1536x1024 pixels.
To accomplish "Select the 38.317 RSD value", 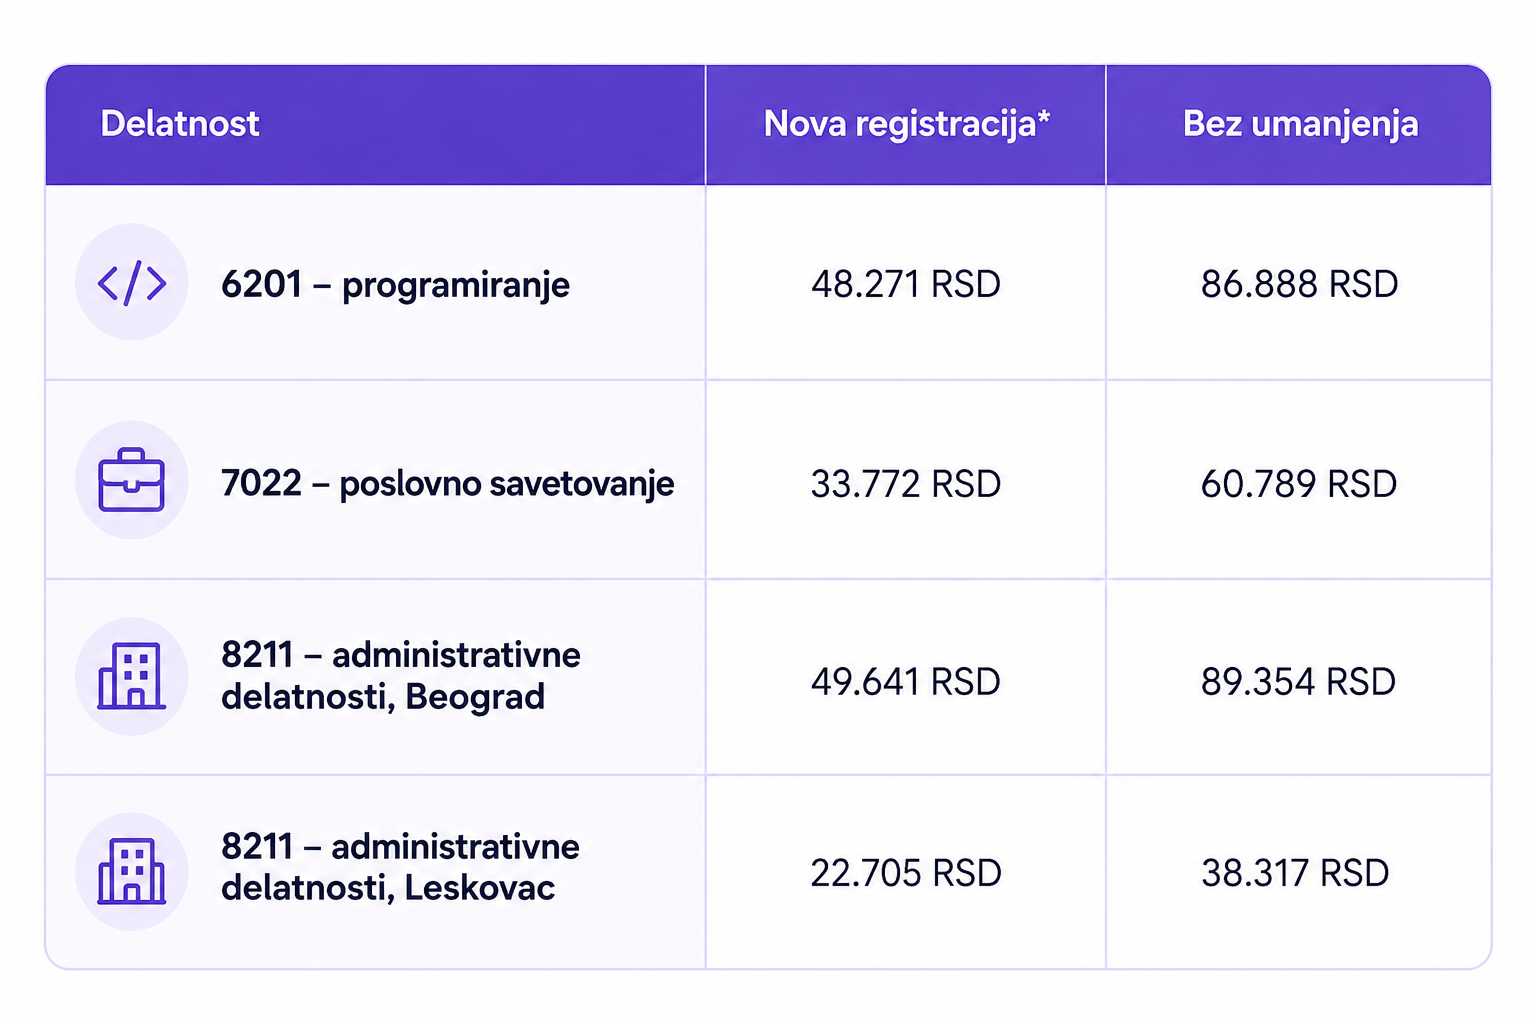I will click(x=1295, y=873).
